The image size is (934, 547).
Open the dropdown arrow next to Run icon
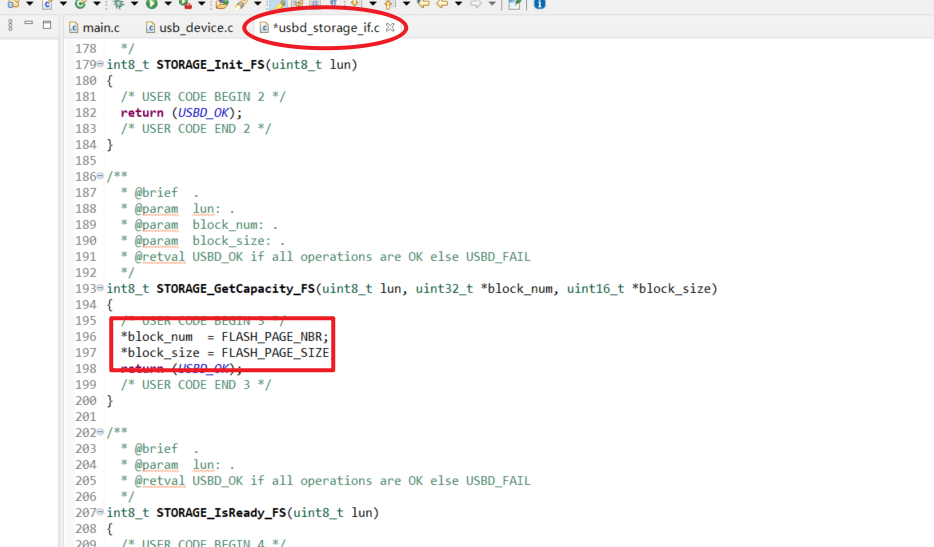[168, 4]
